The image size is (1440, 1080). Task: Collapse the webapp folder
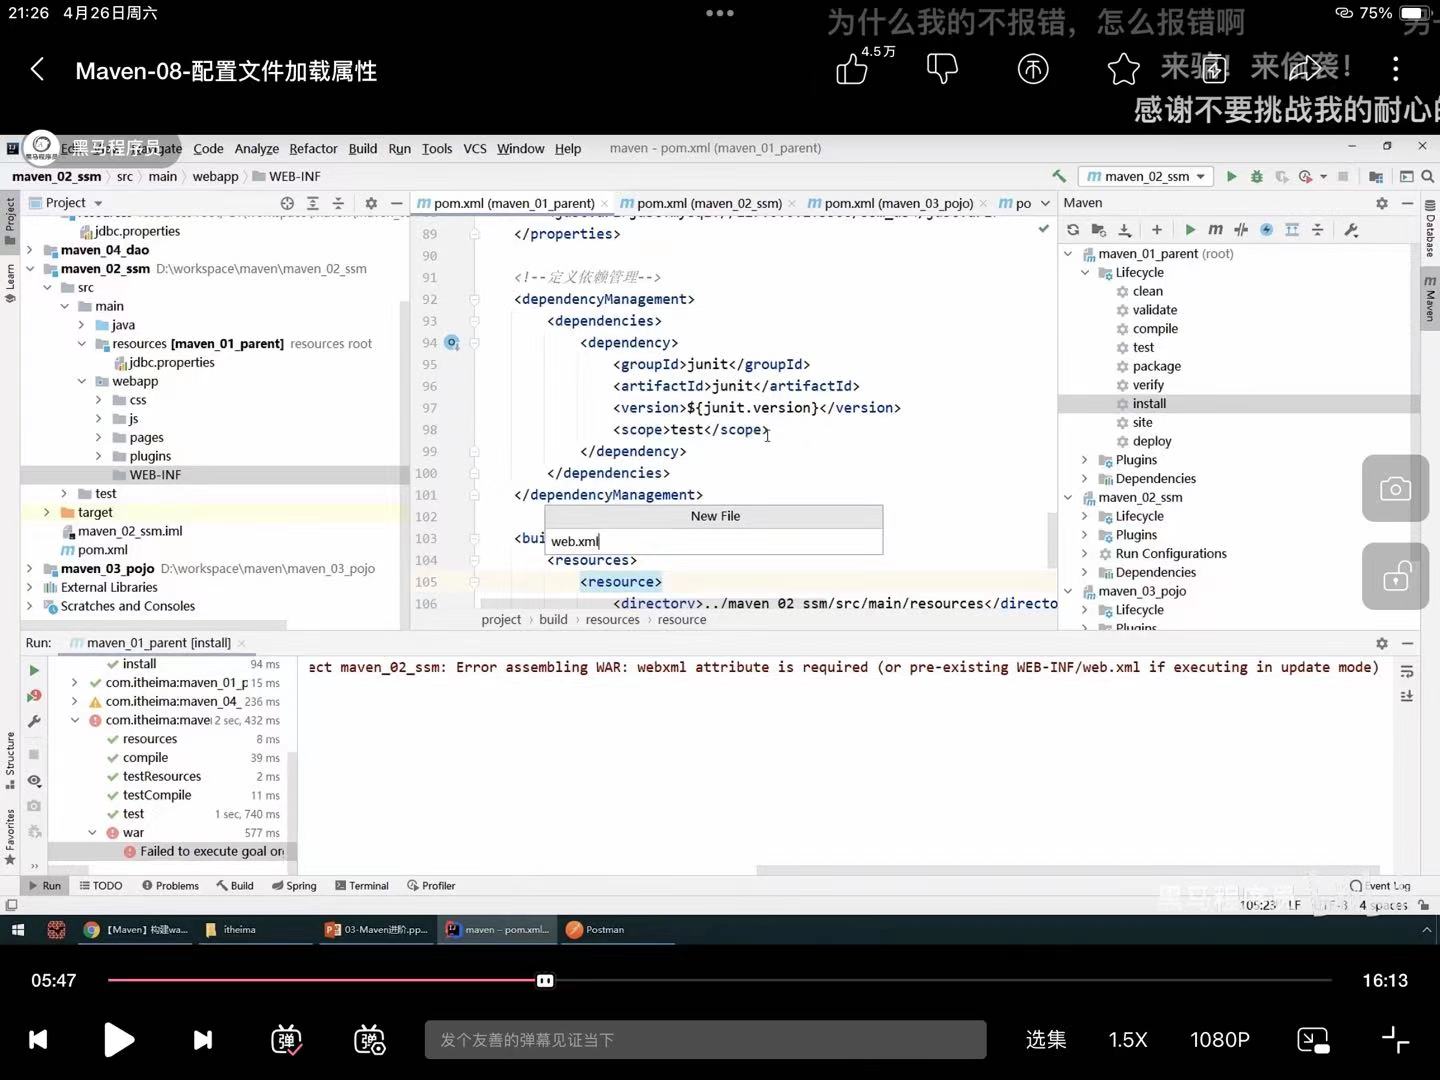(x=81, y=381)
